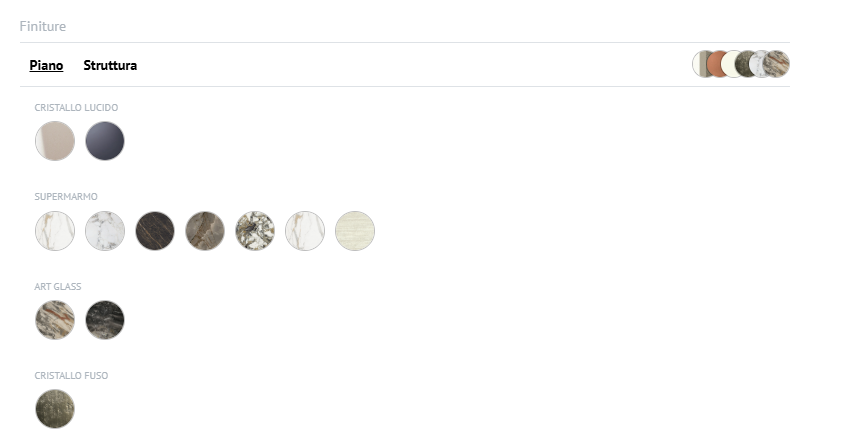Screen dimensions: 865x442
Task: Select the white gray-veined Supermarmo marble swatch
Action: click(x=105, y=231)
